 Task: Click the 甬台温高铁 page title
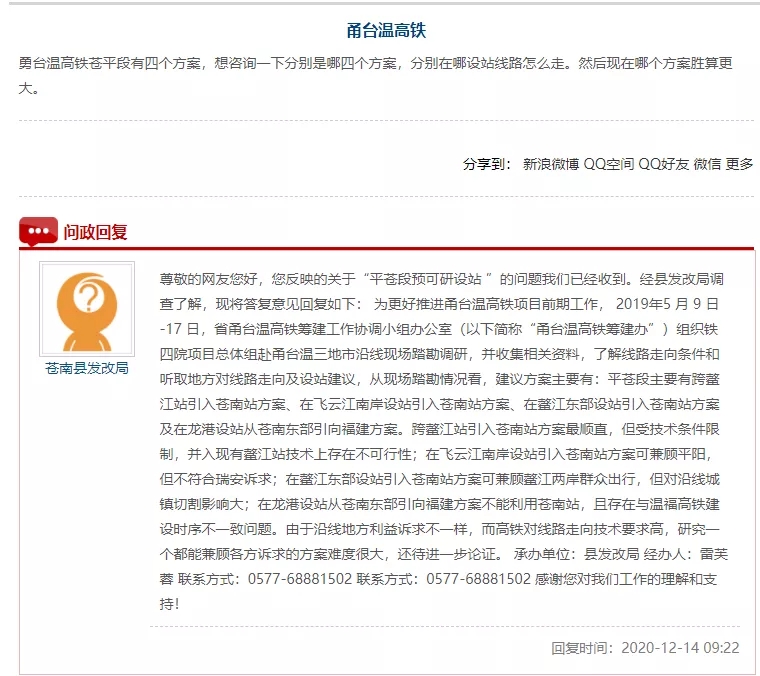(386, 30)
